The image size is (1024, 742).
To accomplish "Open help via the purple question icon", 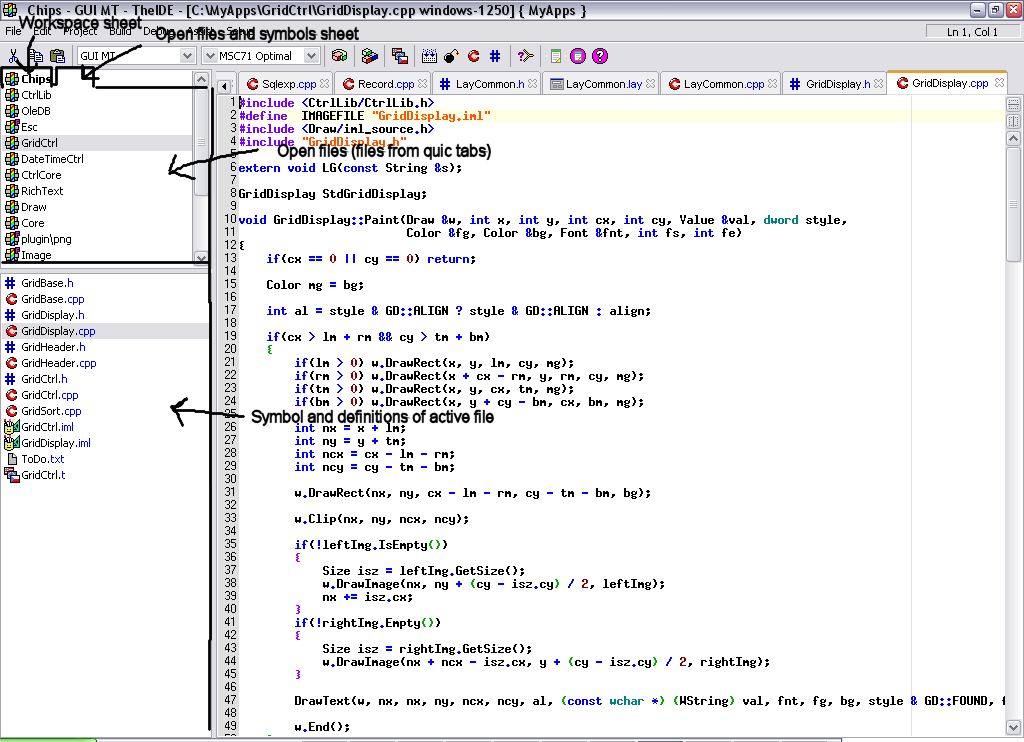I will pos(600,56).
